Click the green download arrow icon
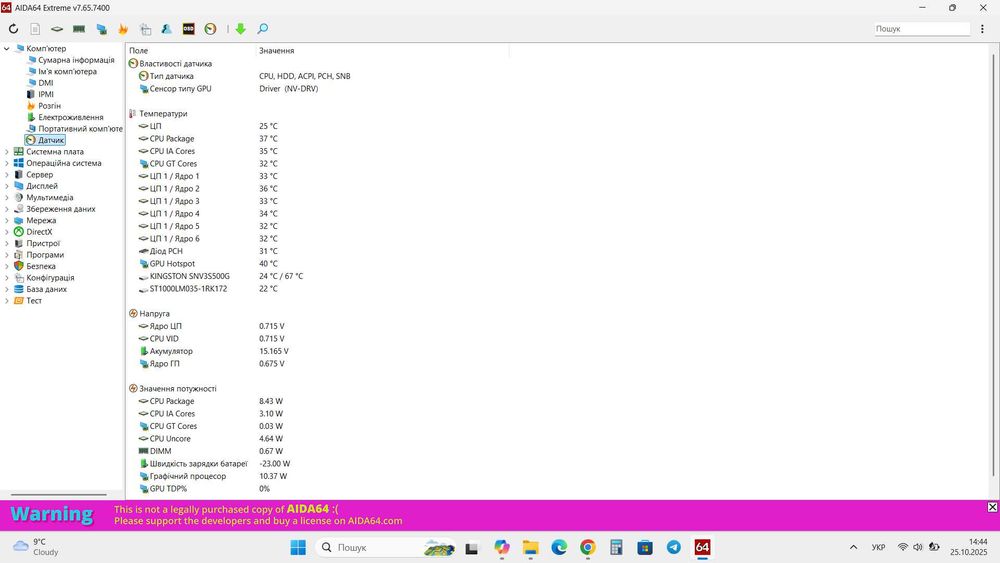This screenshot has height=563, width=1000. coord(240,29)
